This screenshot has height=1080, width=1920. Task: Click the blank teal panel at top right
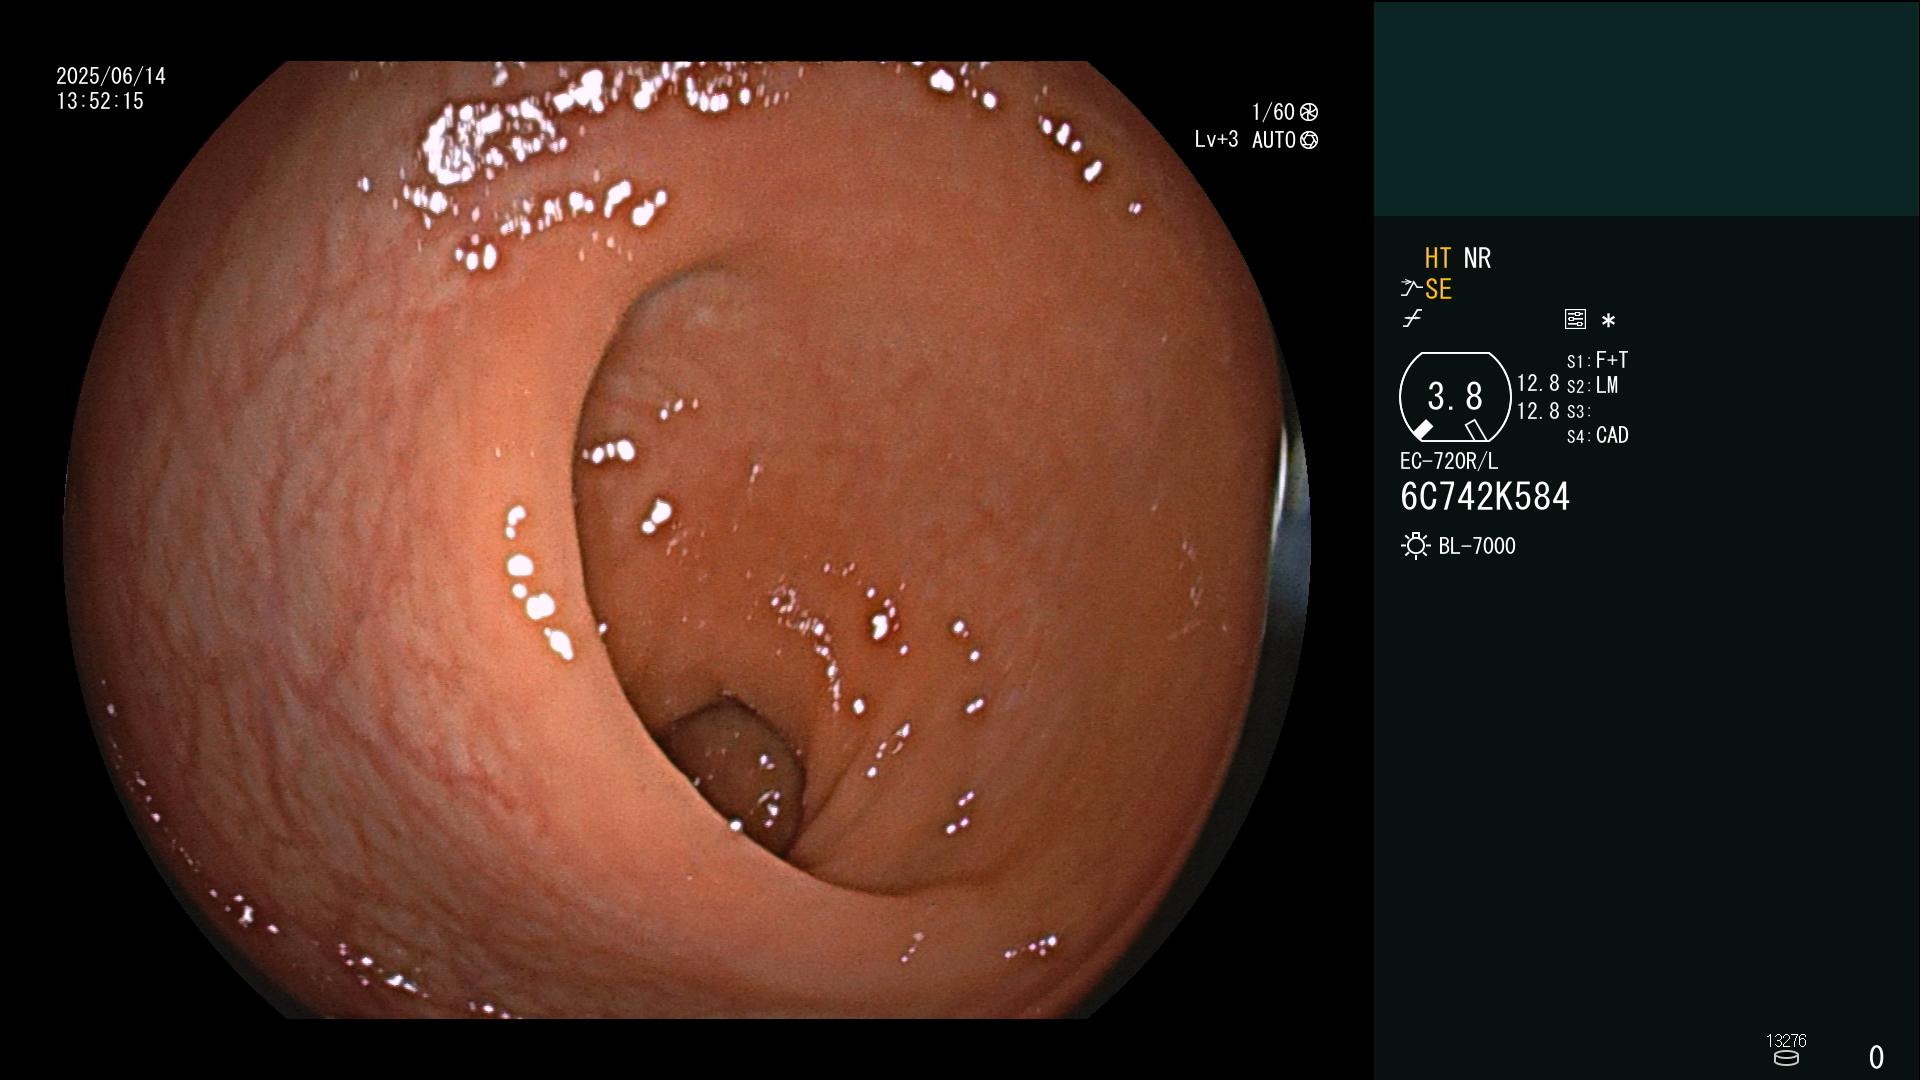pos(1646,108)
